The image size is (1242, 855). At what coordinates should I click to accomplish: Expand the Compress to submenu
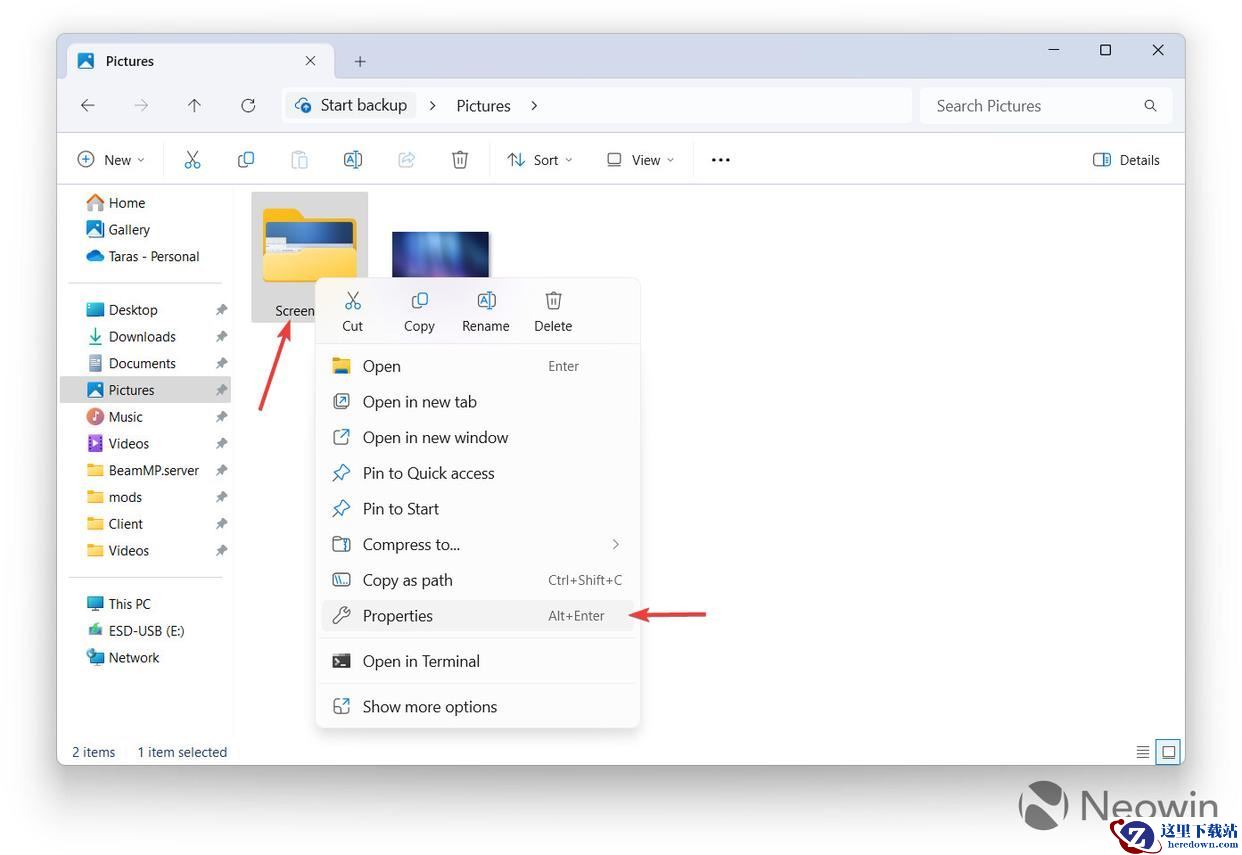[x=478, y=544]
